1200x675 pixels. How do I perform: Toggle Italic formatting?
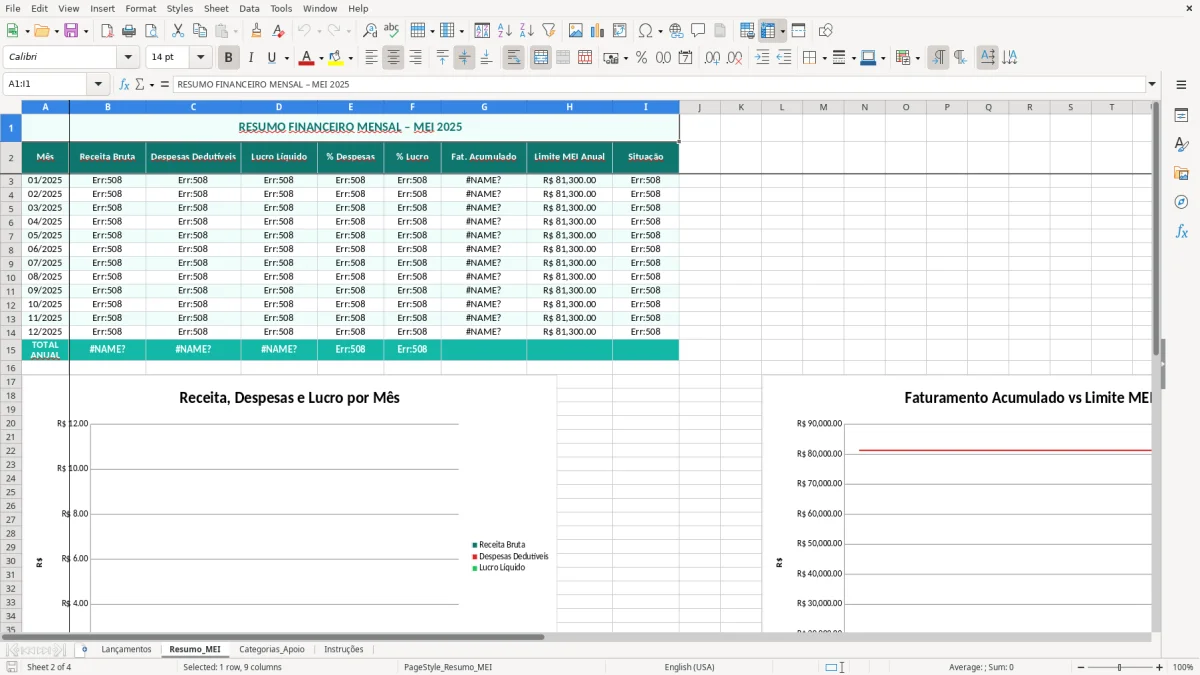(x=250, y=58)
